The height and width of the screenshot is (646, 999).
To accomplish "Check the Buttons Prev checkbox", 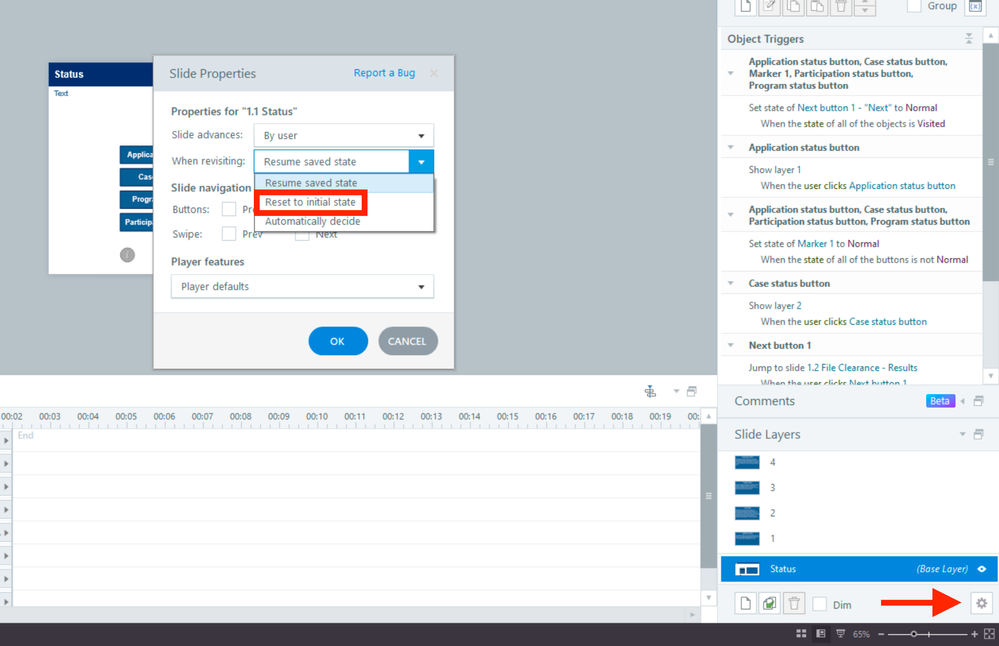I will (229, 209).
